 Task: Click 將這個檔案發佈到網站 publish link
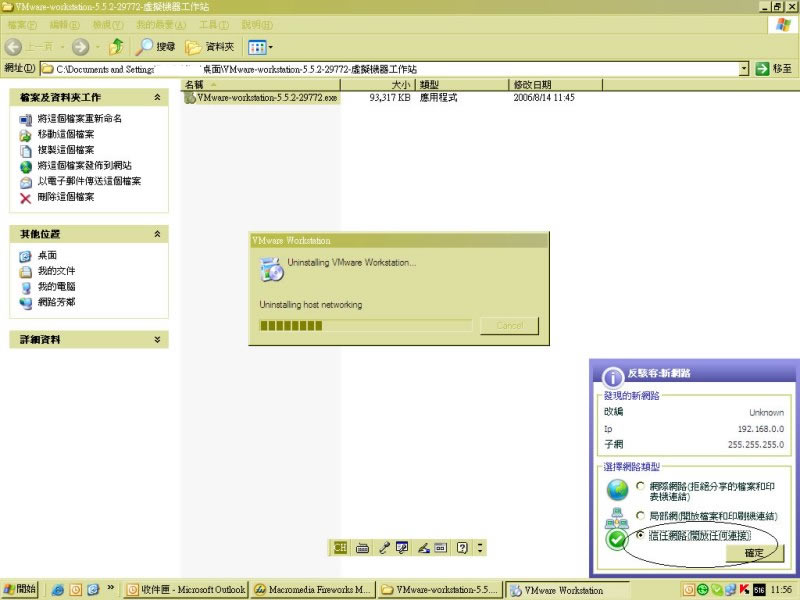pyautogui.click(x=85, y=166)
